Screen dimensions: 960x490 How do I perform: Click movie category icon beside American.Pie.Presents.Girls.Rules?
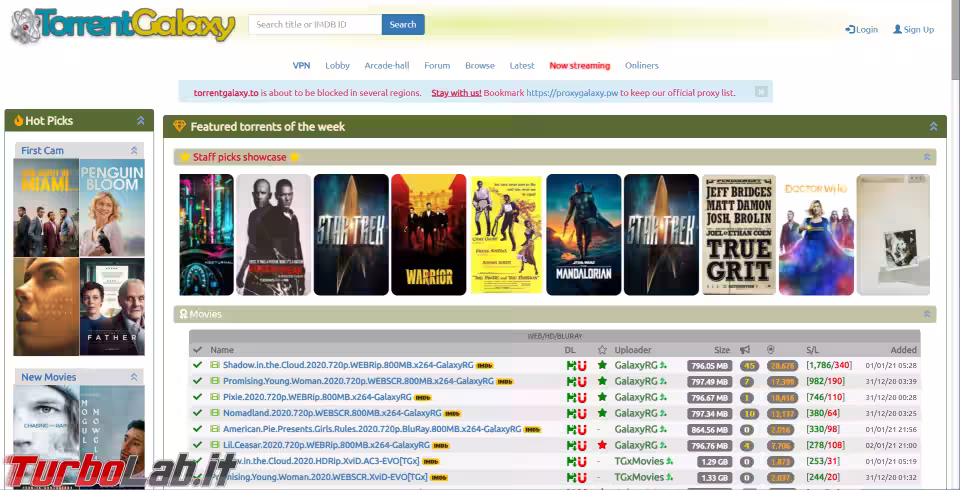(214, 429)
